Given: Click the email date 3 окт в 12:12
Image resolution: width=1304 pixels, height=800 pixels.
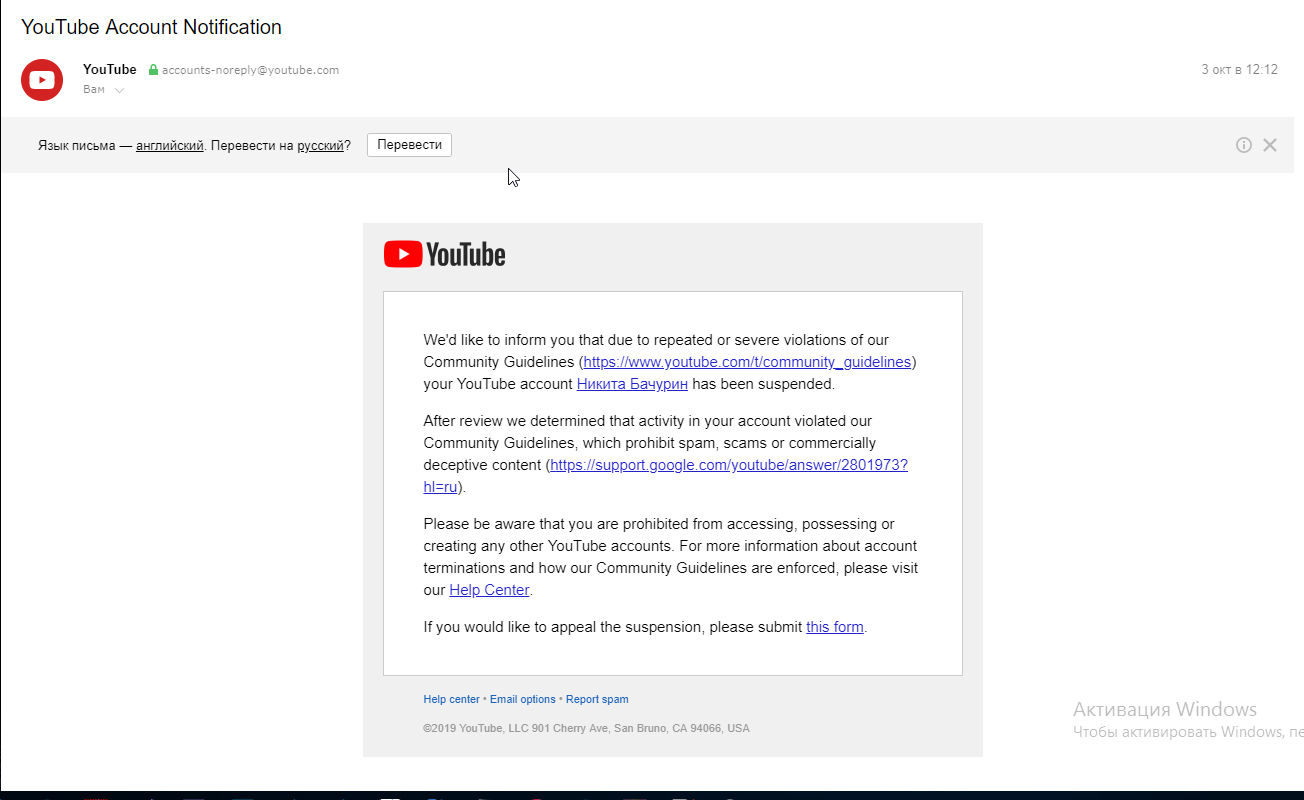Looking at the screenshot, I should point(1240,70).
